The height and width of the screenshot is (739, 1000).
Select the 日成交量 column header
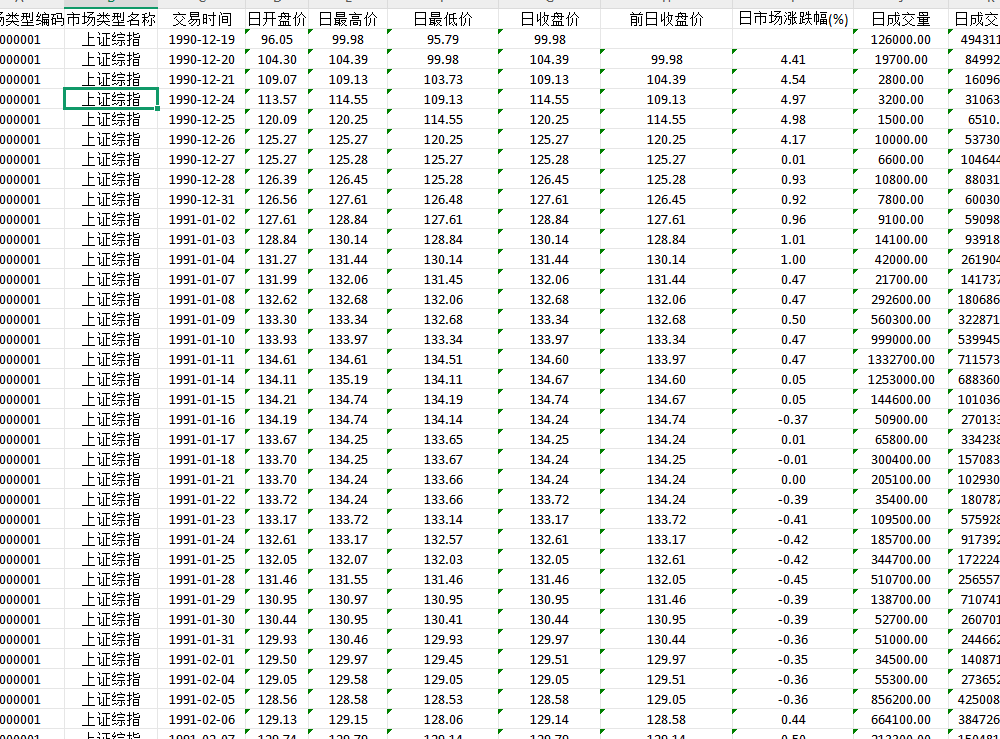(900, 19)
